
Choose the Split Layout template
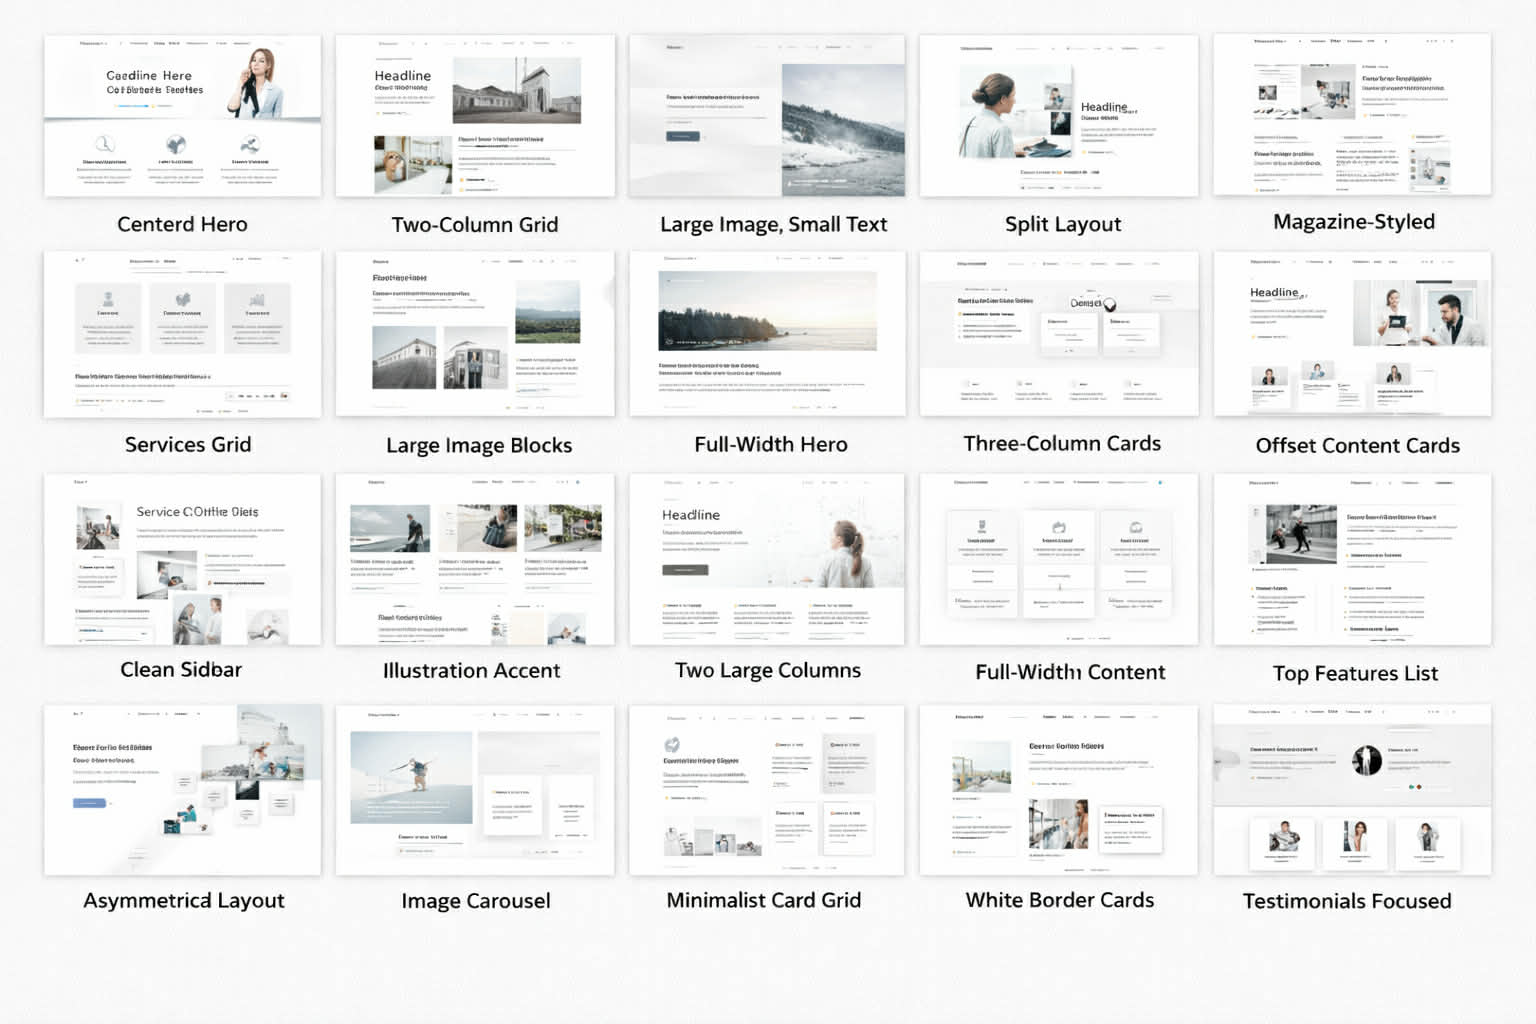click(1058, 115)
